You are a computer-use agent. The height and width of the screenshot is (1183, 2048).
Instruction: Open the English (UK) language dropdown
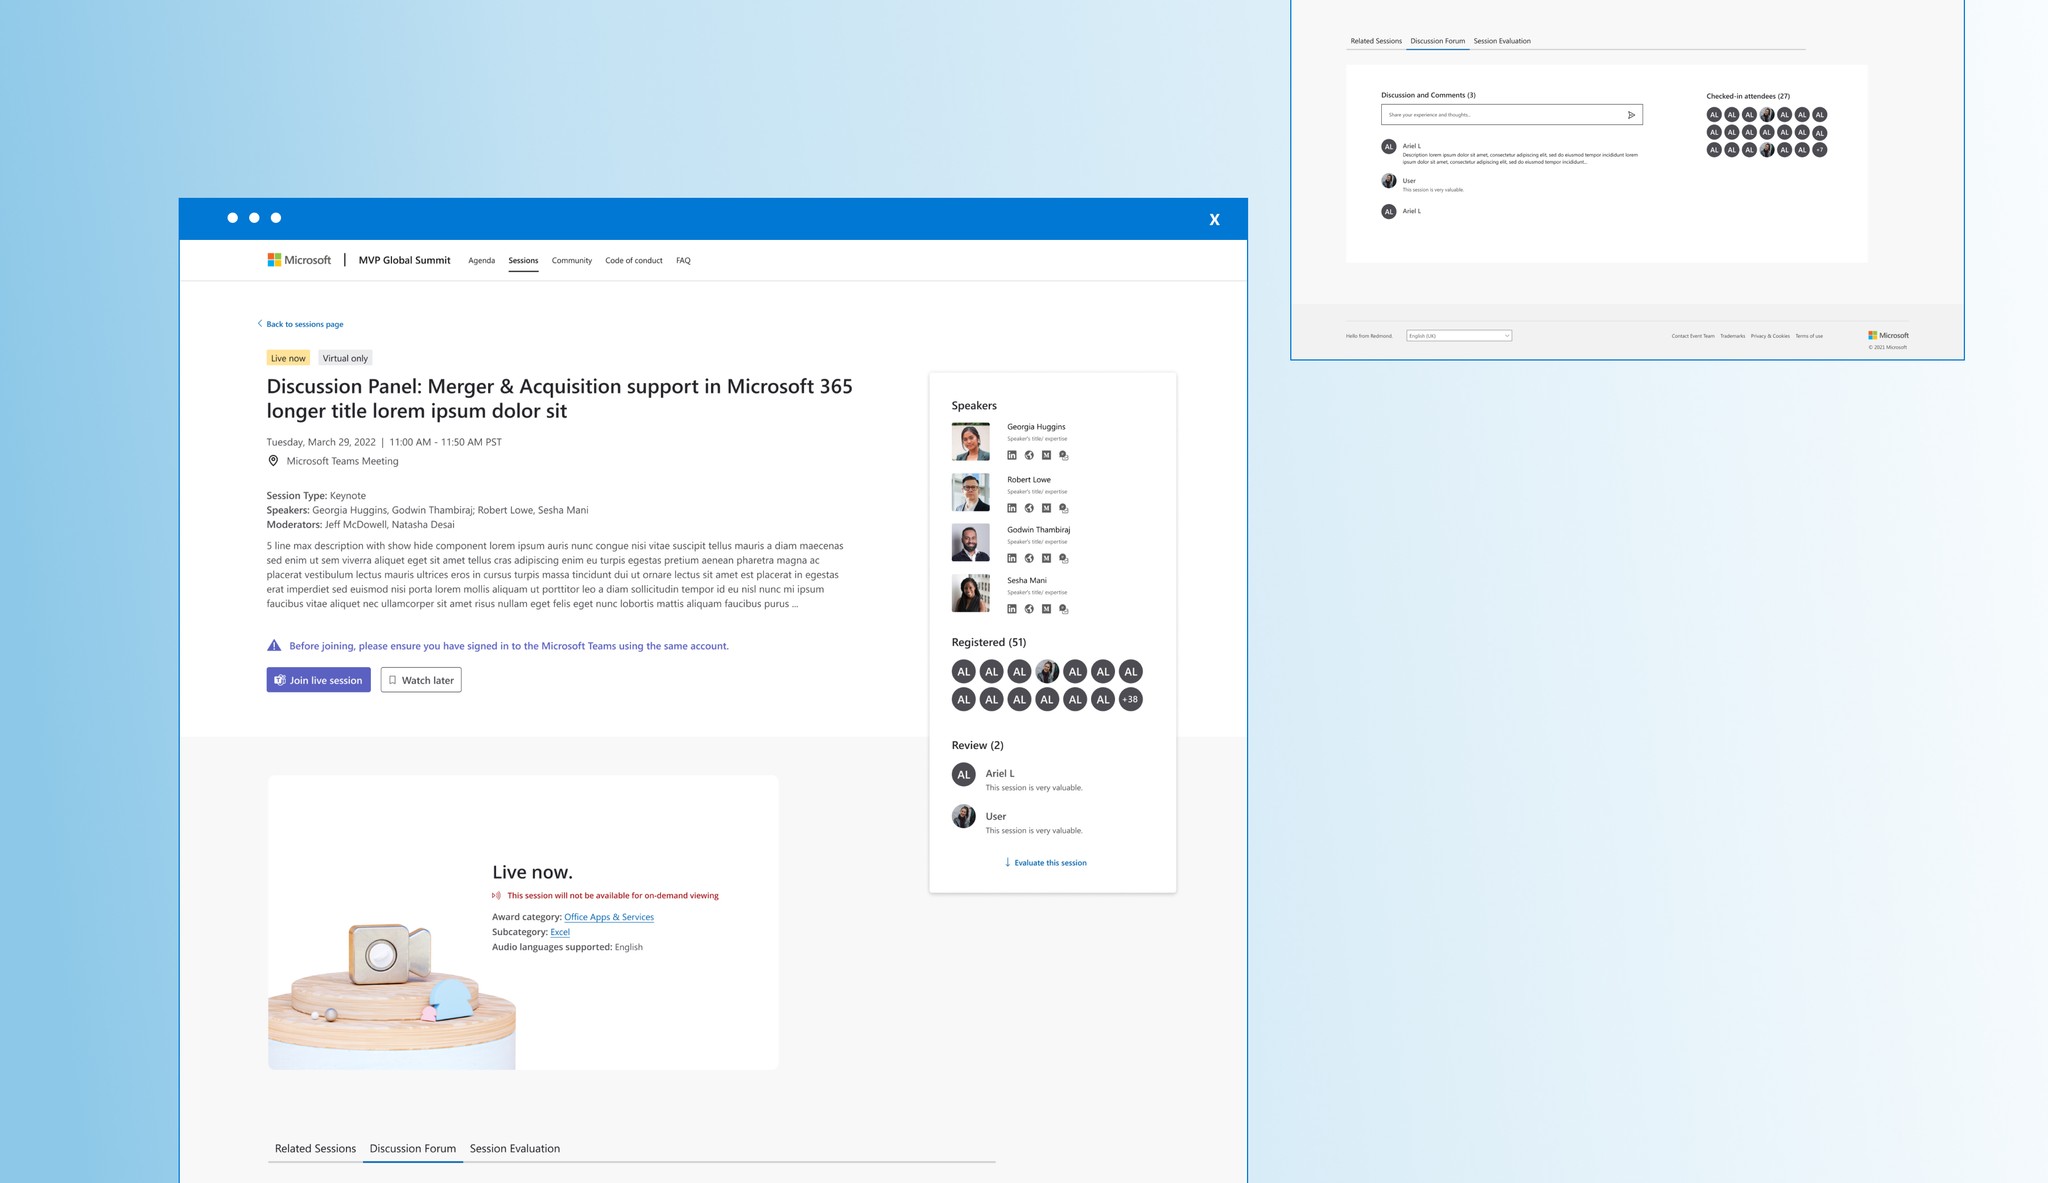pos(1458,336)
